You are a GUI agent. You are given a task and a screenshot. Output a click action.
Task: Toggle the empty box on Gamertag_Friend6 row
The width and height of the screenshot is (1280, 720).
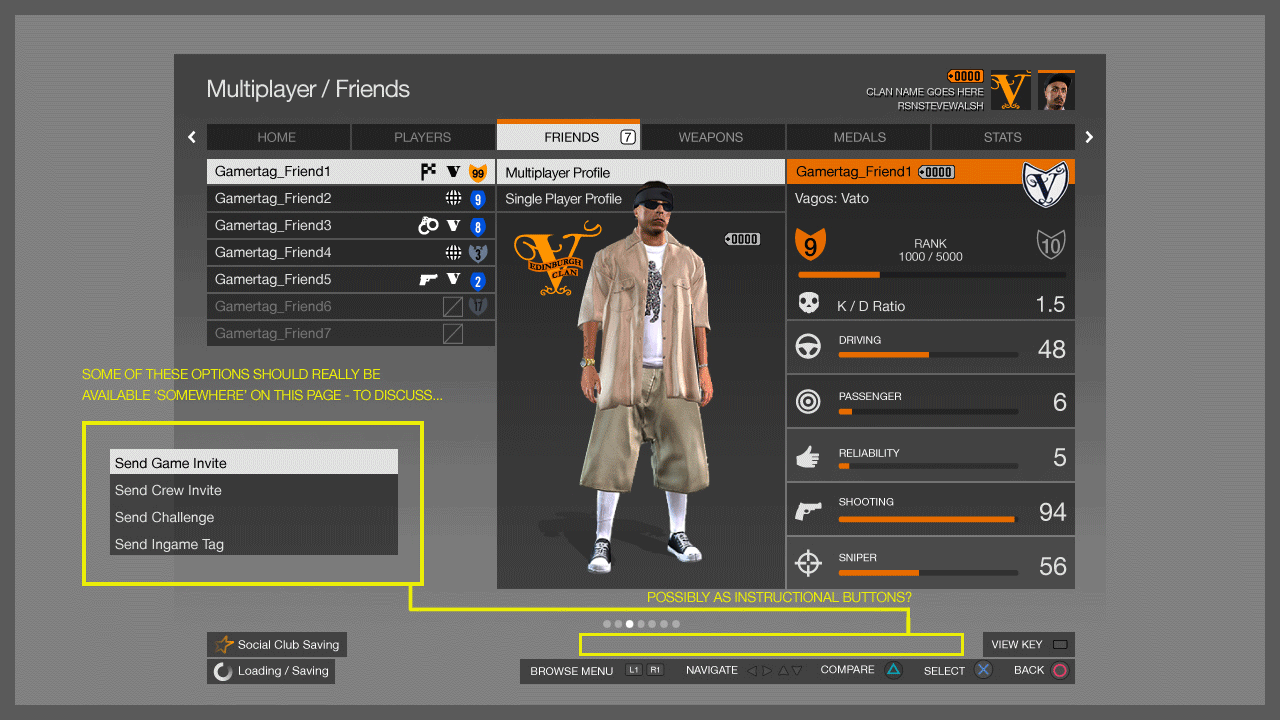(453, 307)
